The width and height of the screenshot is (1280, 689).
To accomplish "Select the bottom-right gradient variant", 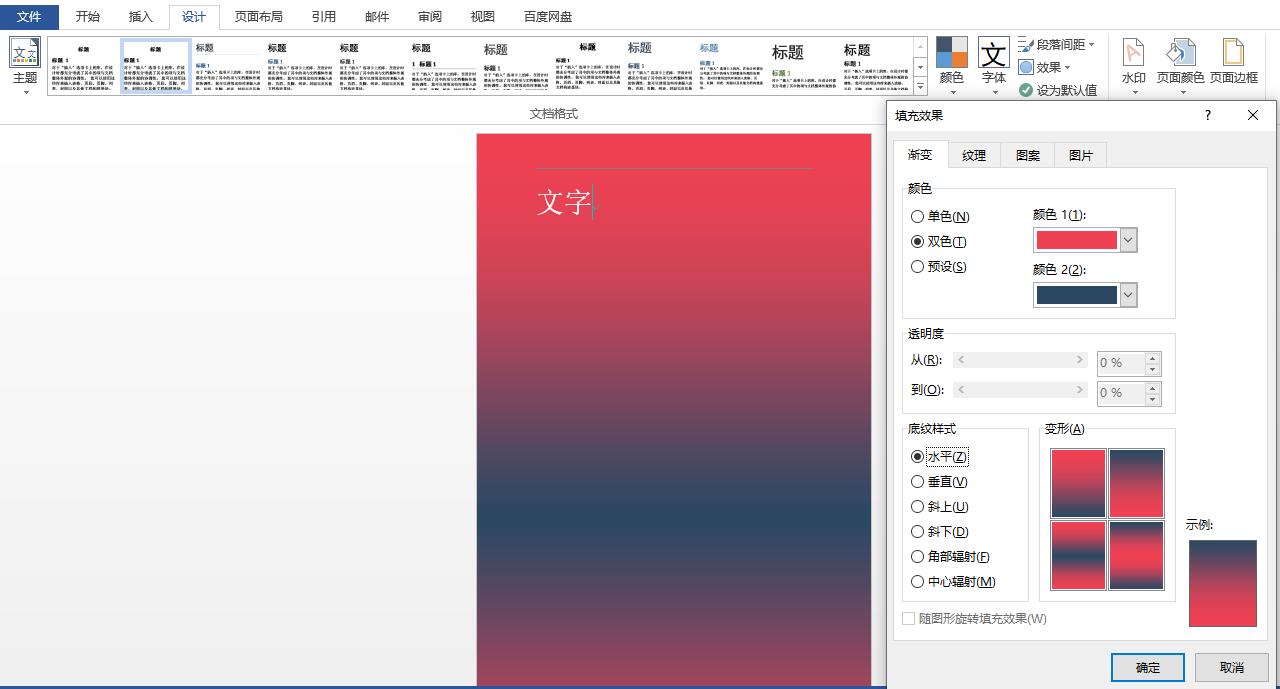I will point(1136,555).
